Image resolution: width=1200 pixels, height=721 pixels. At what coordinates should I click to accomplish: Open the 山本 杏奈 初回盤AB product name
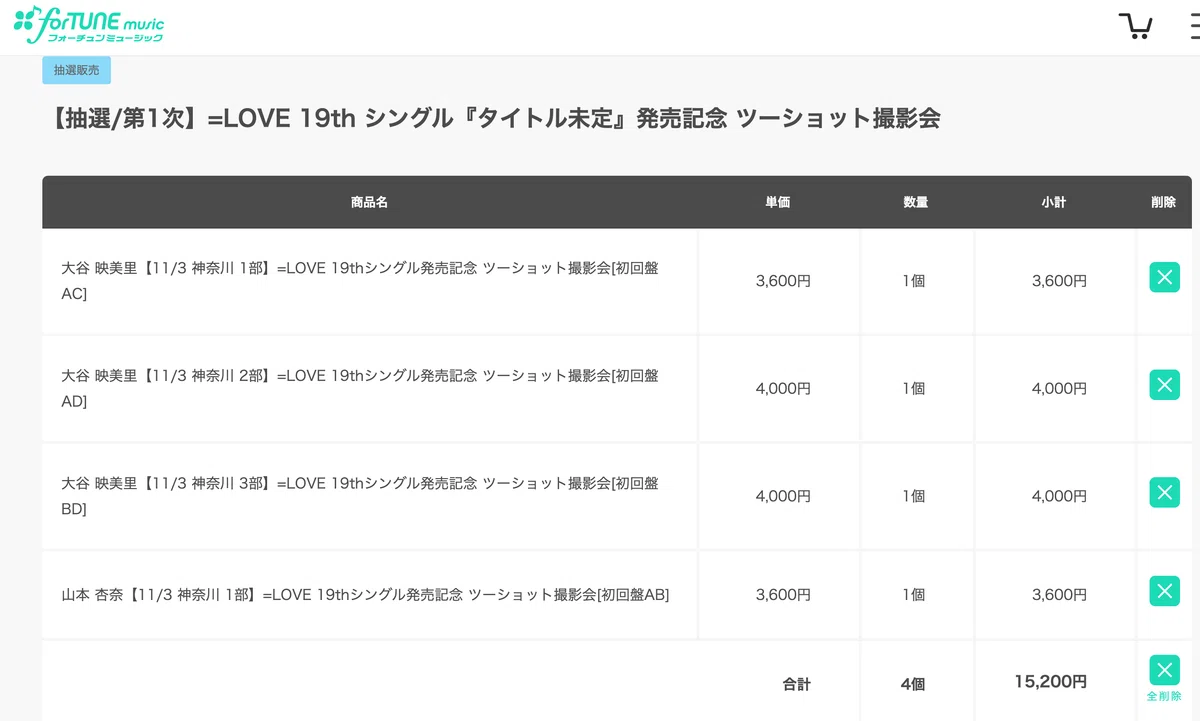(365, 594)
